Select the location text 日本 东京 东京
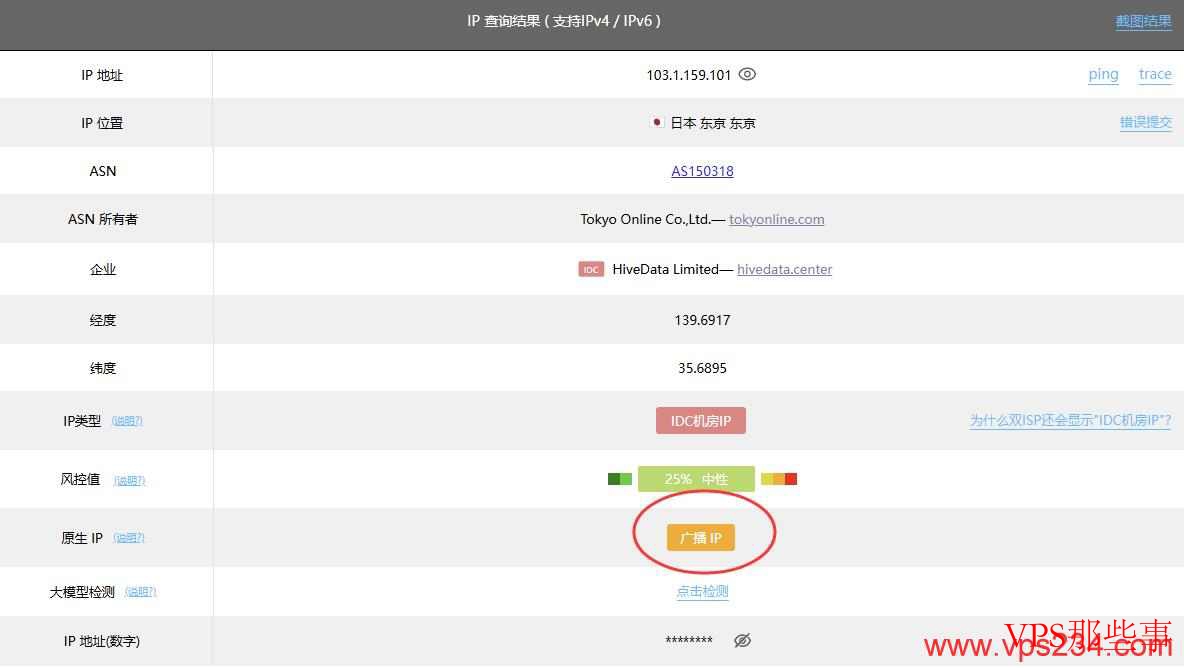Screen dimensions: 1184x668 pyautogui.click(x=713, y=123)
